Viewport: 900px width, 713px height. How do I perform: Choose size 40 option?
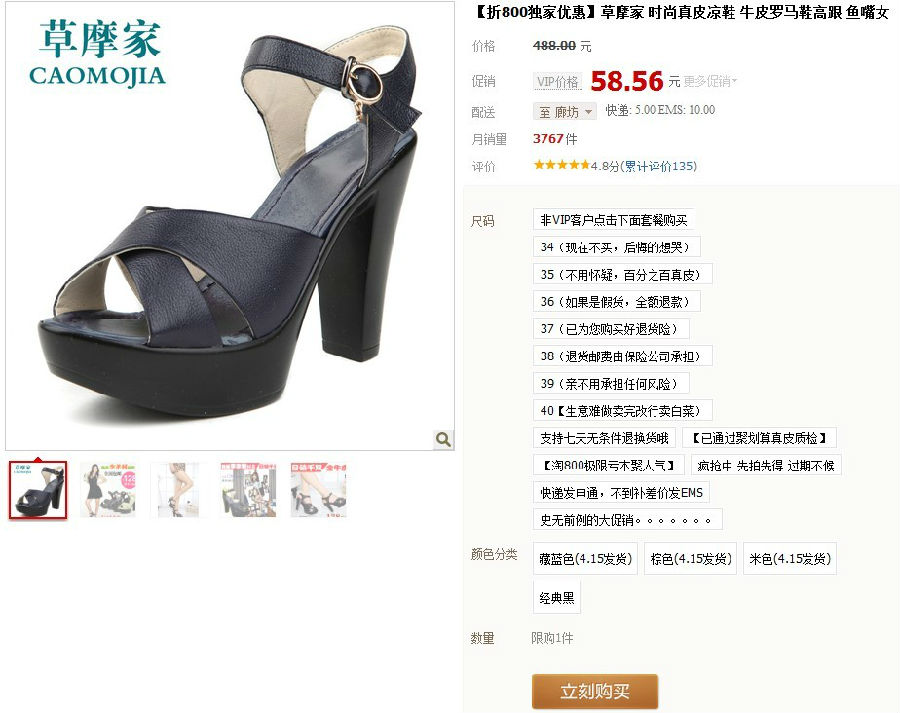[623, 411]
